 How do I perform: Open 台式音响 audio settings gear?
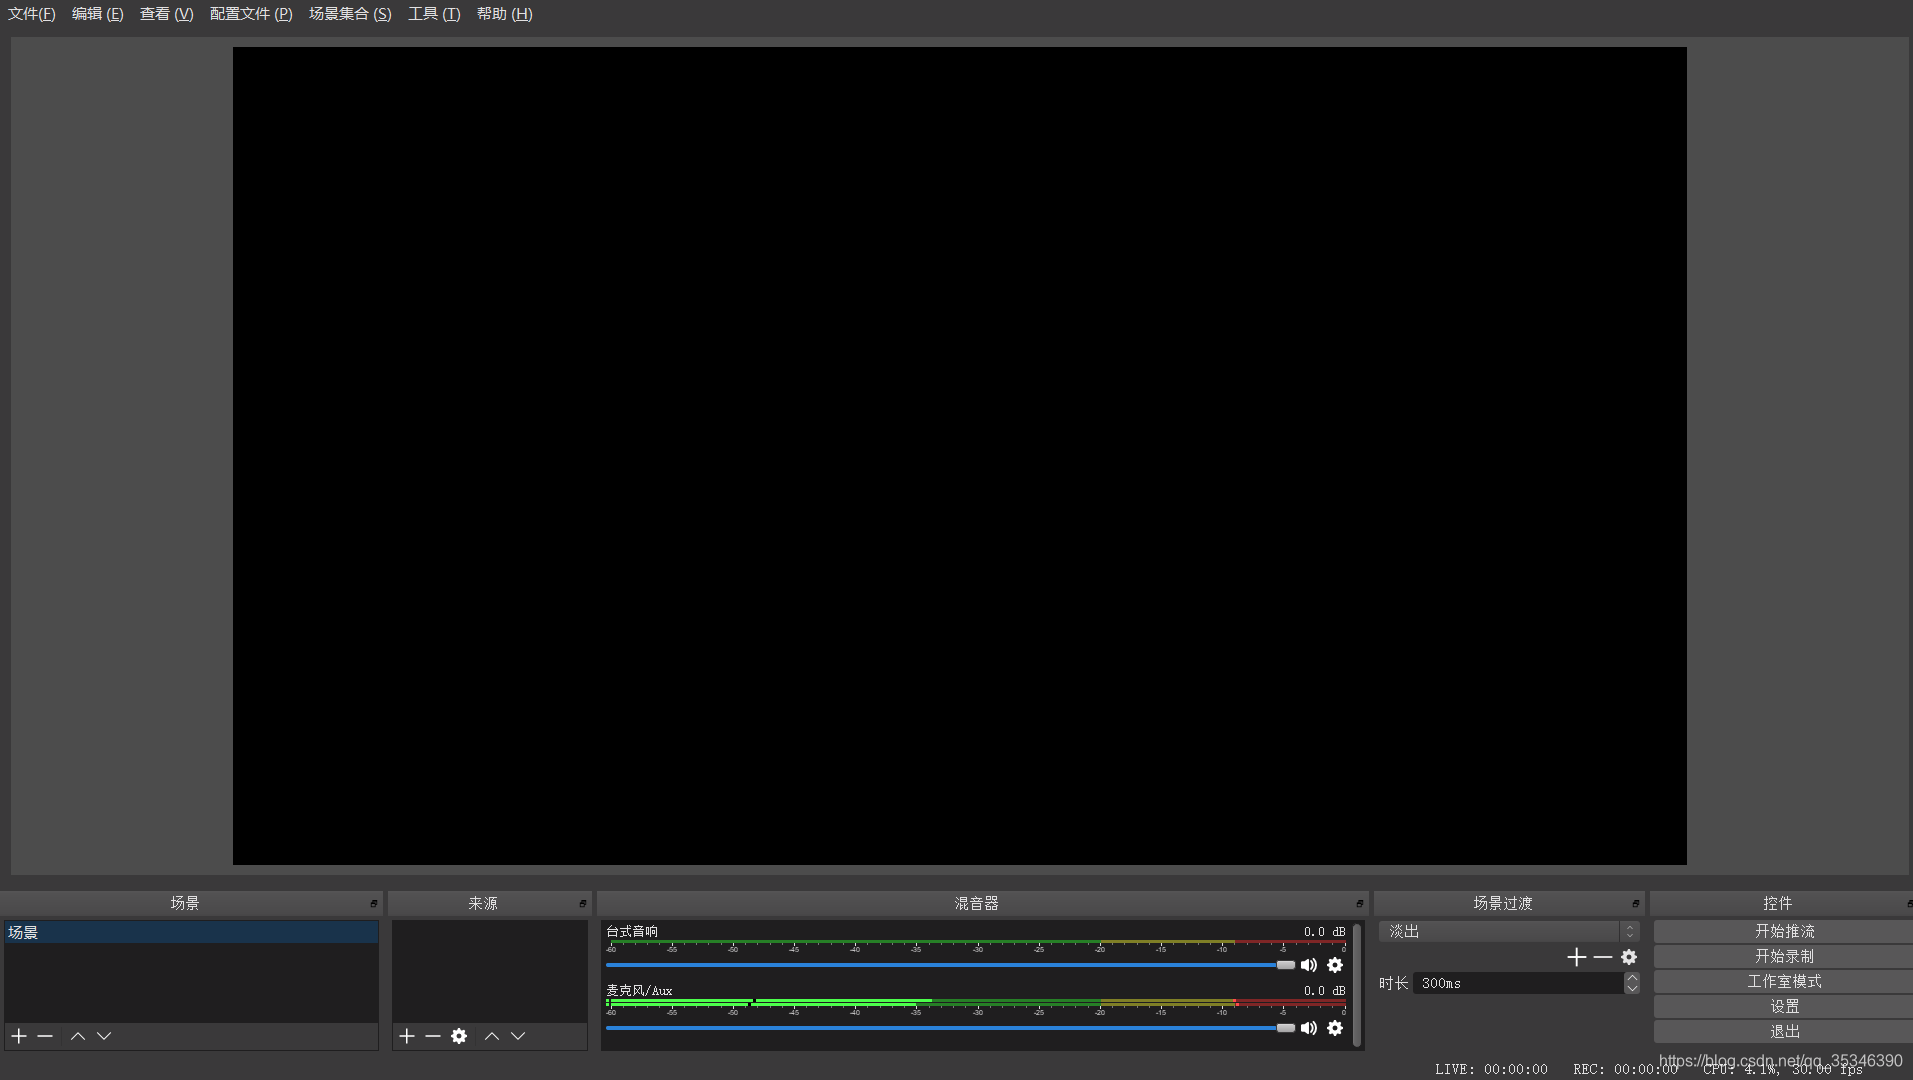[1335, 965]
